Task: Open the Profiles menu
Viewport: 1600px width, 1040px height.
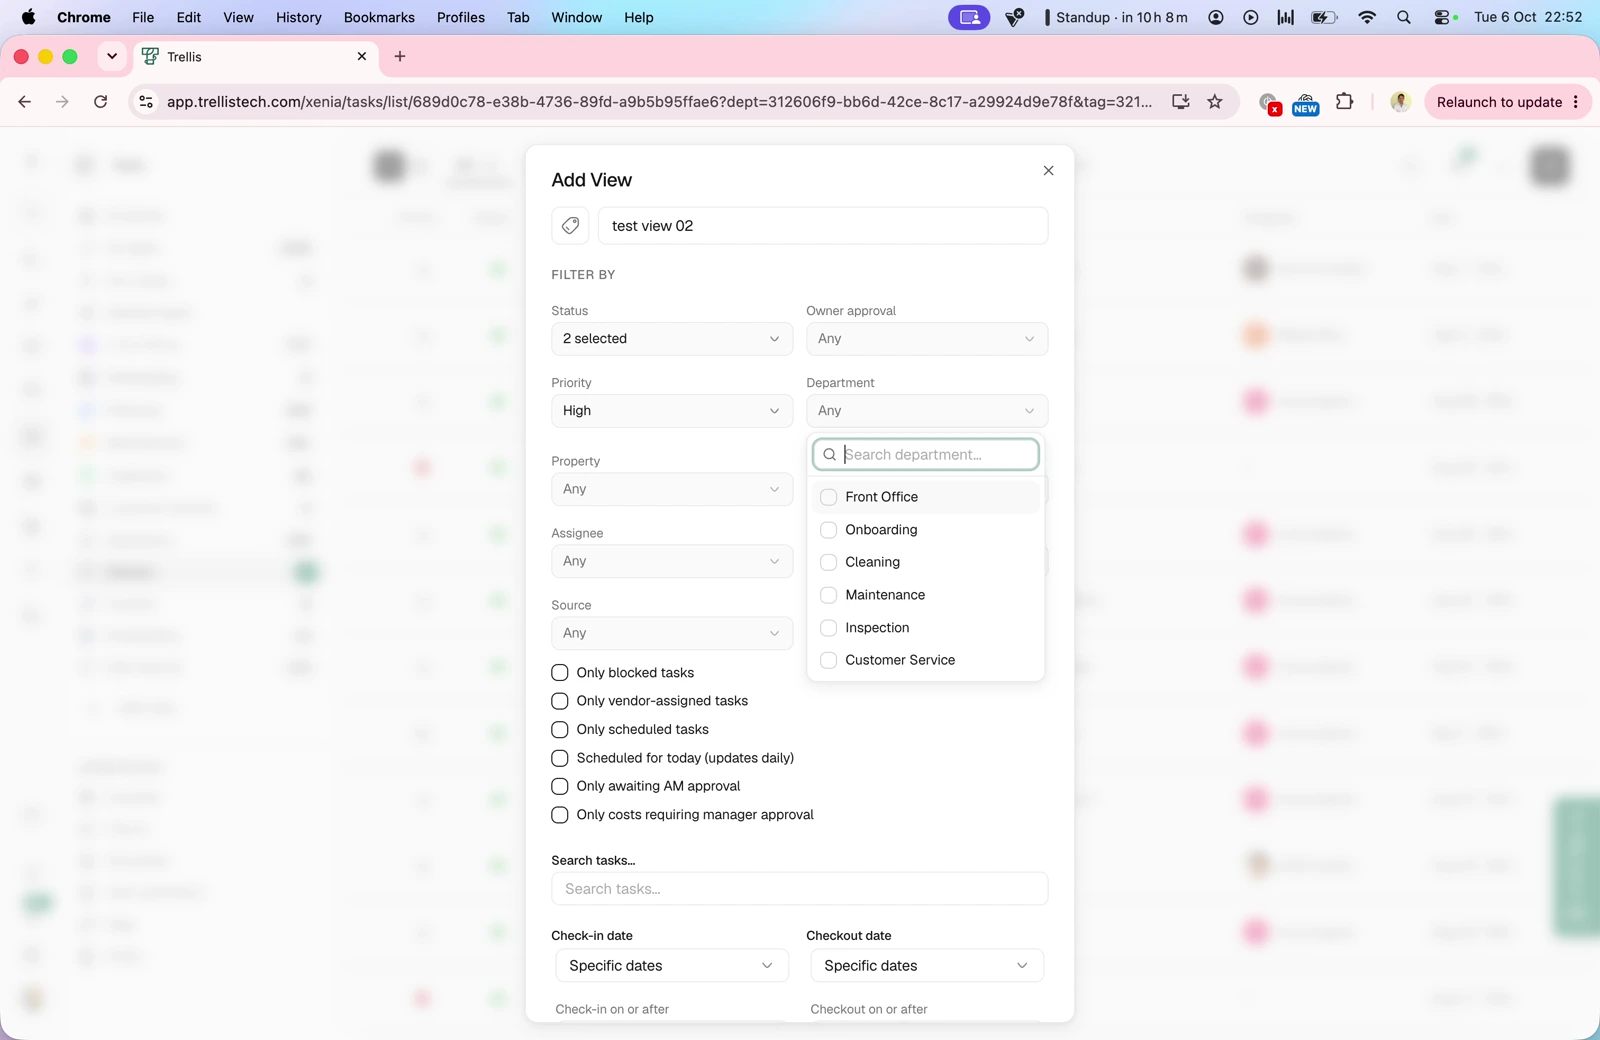Action: point(461,17)
